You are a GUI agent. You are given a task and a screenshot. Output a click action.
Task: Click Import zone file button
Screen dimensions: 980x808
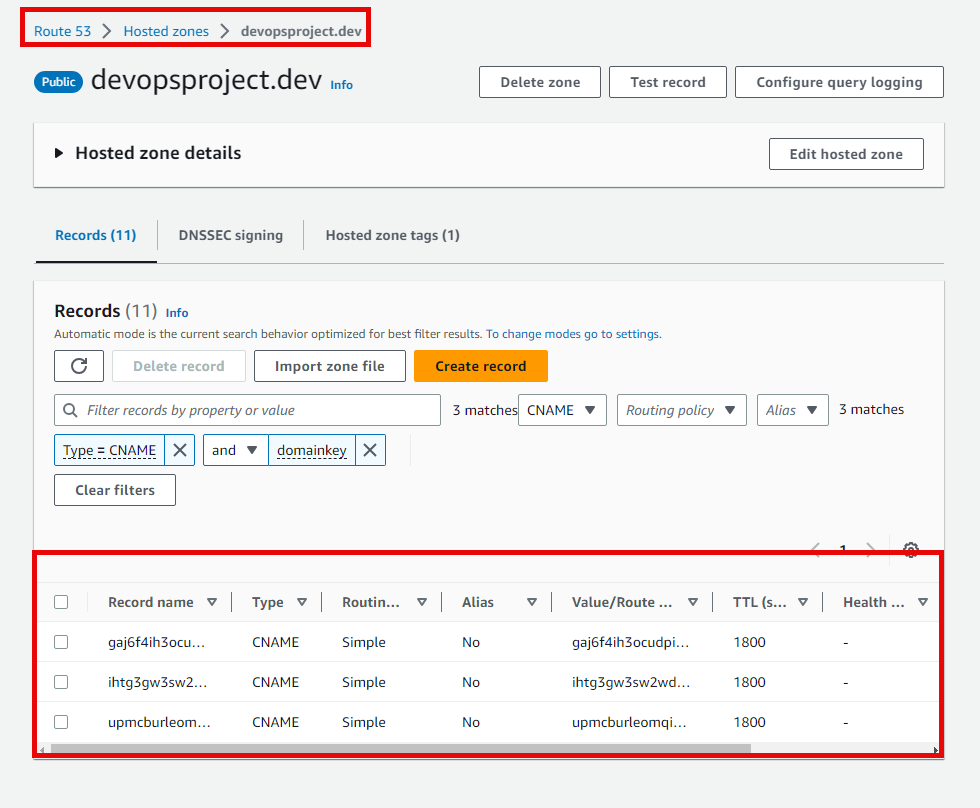pyautogui.click(x=329, y=366)
